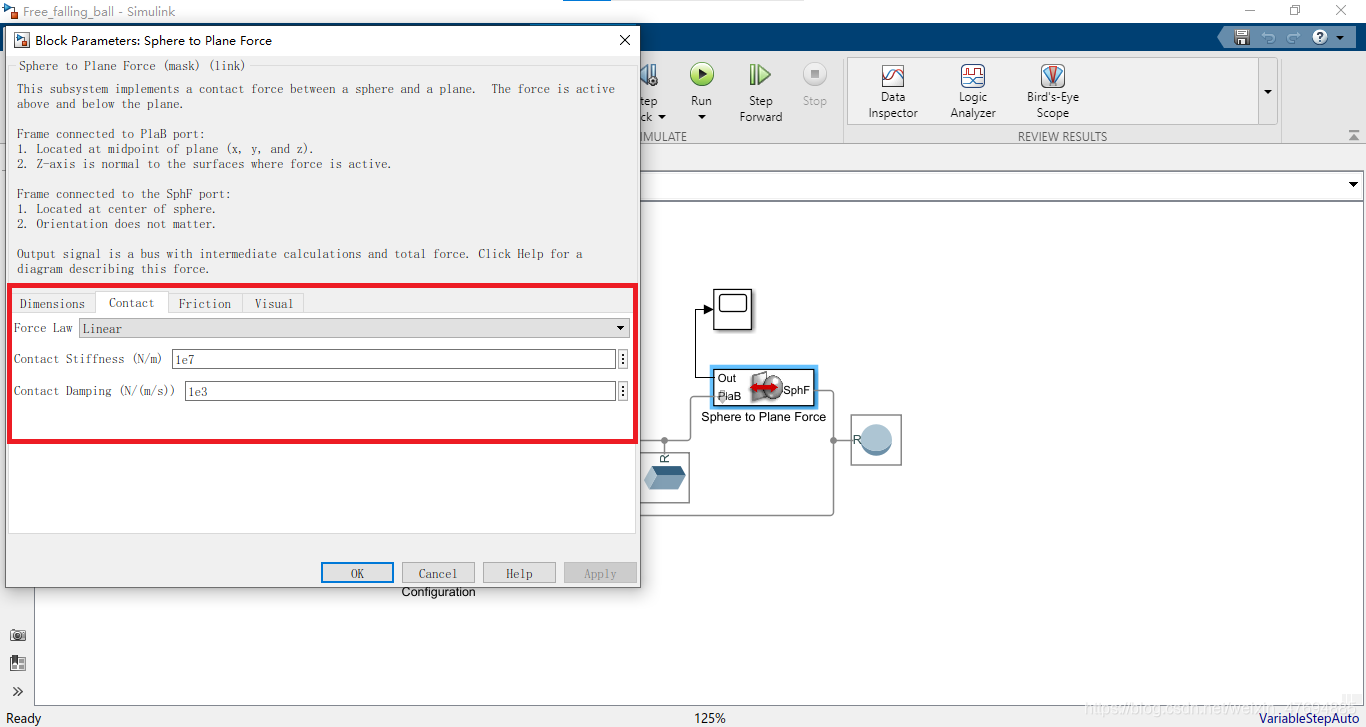Click the Sphere to Plane Force label
1366x727 pixels.
pos(763,417)
